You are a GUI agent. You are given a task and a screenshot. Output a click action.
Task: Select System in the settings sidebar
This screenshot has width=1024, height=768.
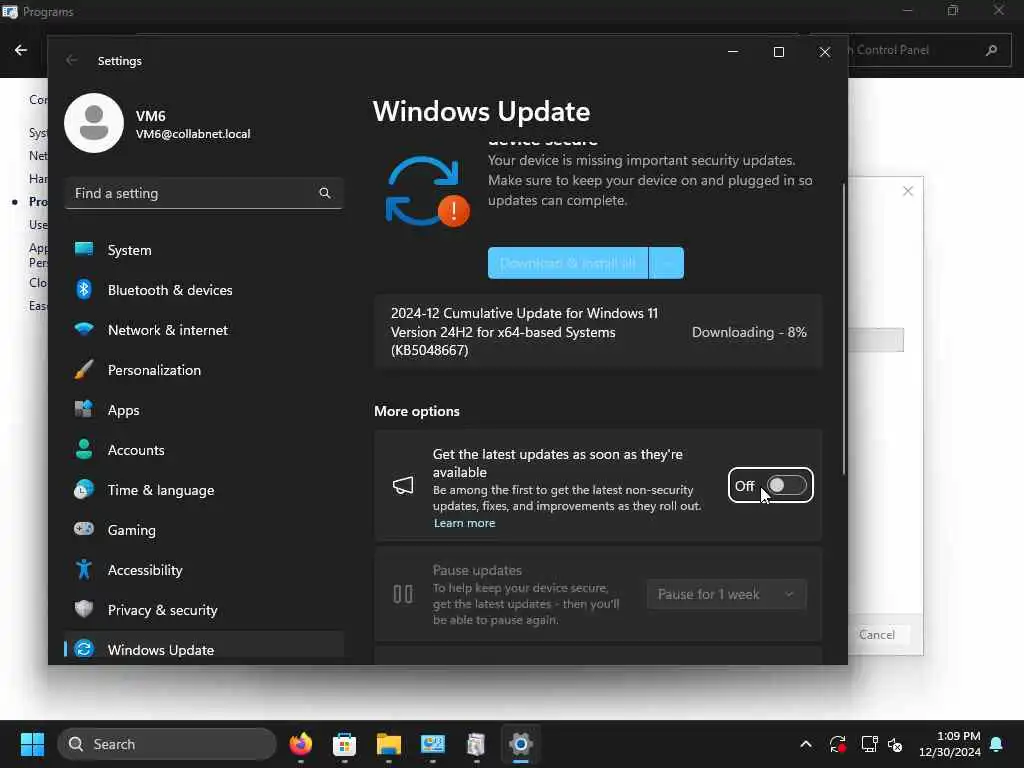(204, 249)
